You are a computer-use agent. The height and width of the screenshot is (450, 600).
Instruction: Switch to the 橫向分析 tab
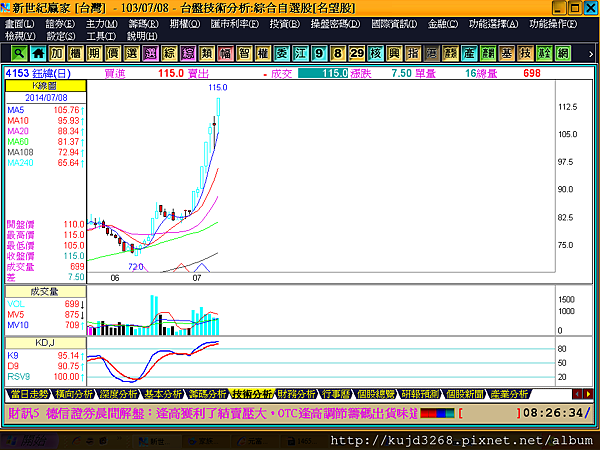pyautogui.click(x=73, y=394)
